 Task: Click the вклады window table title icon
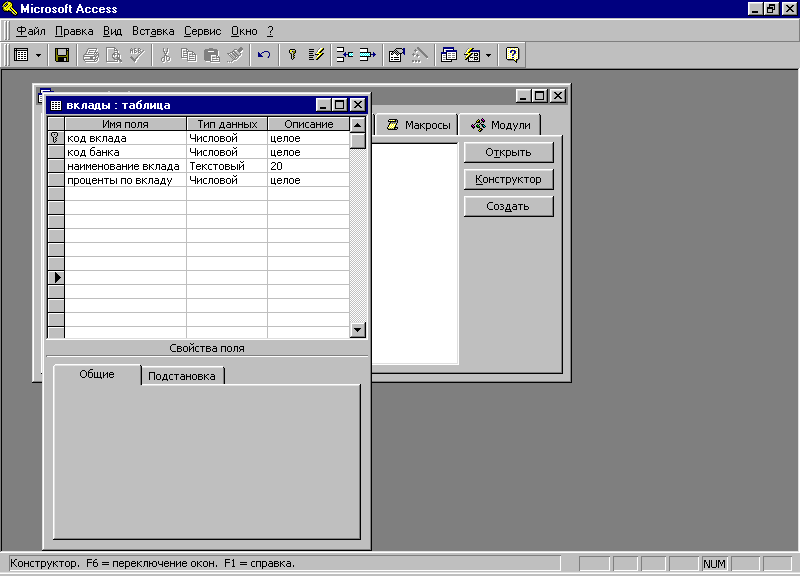point(56,105)
